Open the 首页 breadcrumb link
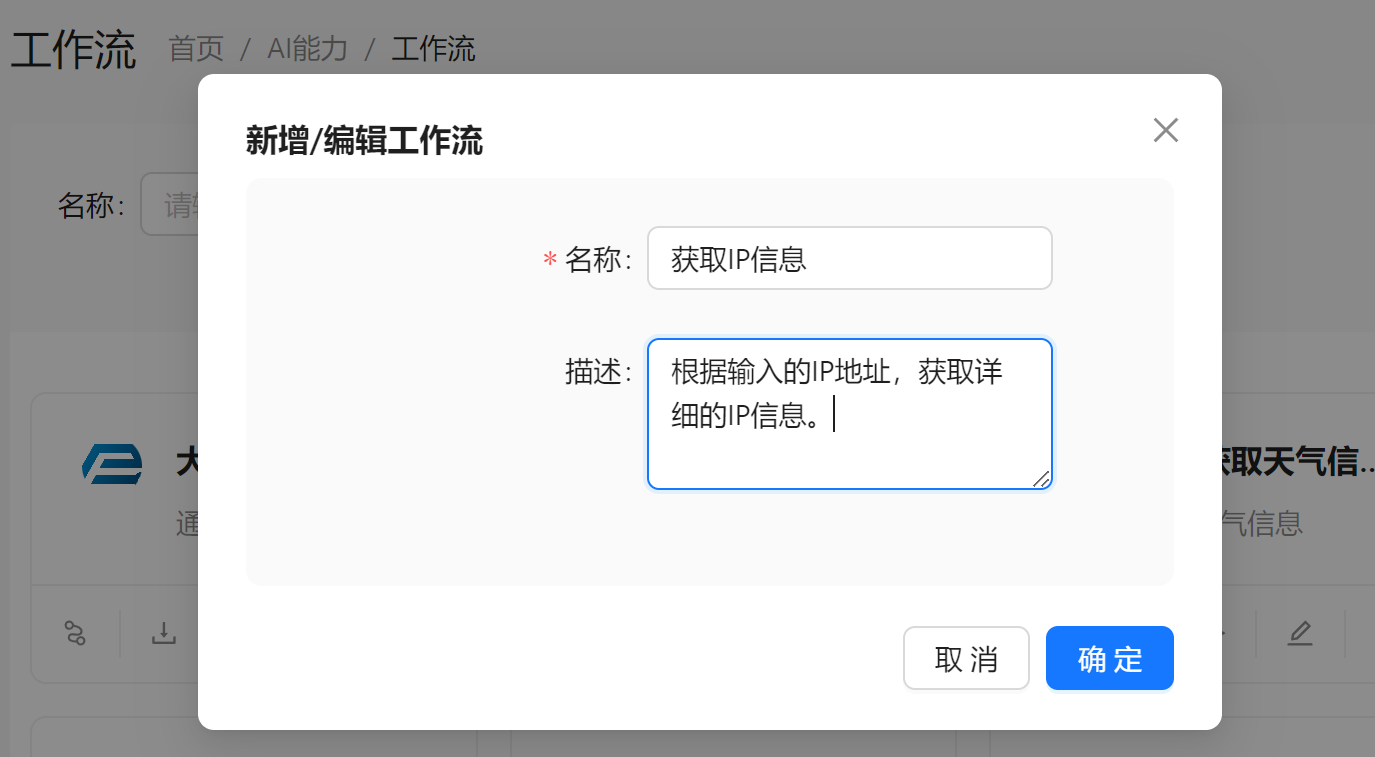Screen dimensions: 1375x757 click(196, 49)
